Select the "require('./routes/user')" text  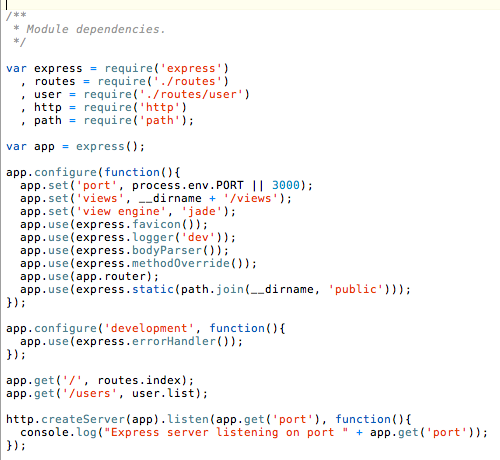[x=167, y=94]
